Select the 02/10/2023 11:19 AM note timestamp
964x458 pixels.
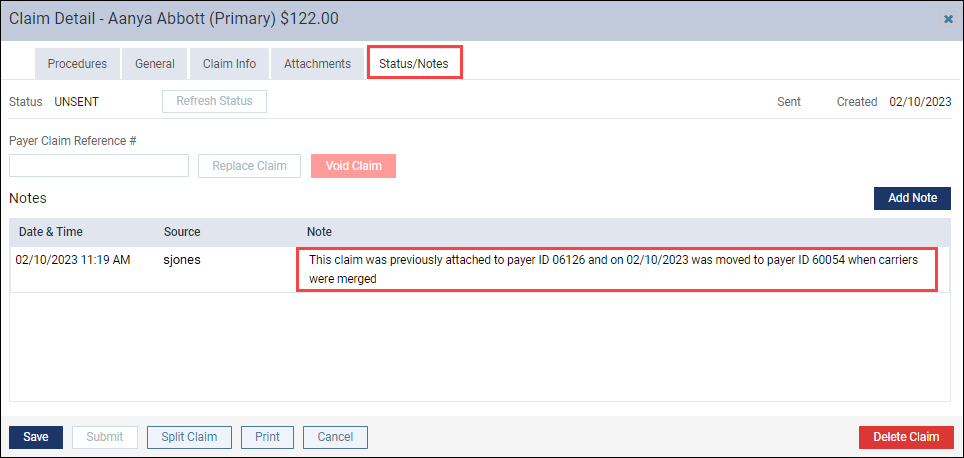tap(73, 260)
